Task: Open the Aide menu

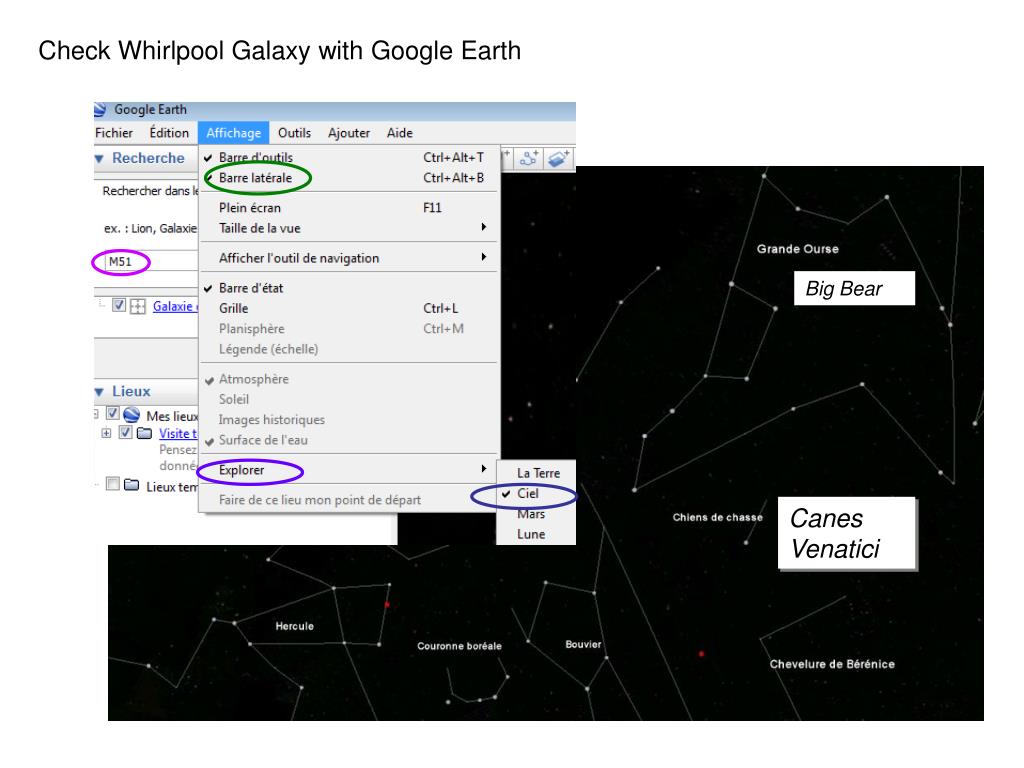Action: (400, 133)
